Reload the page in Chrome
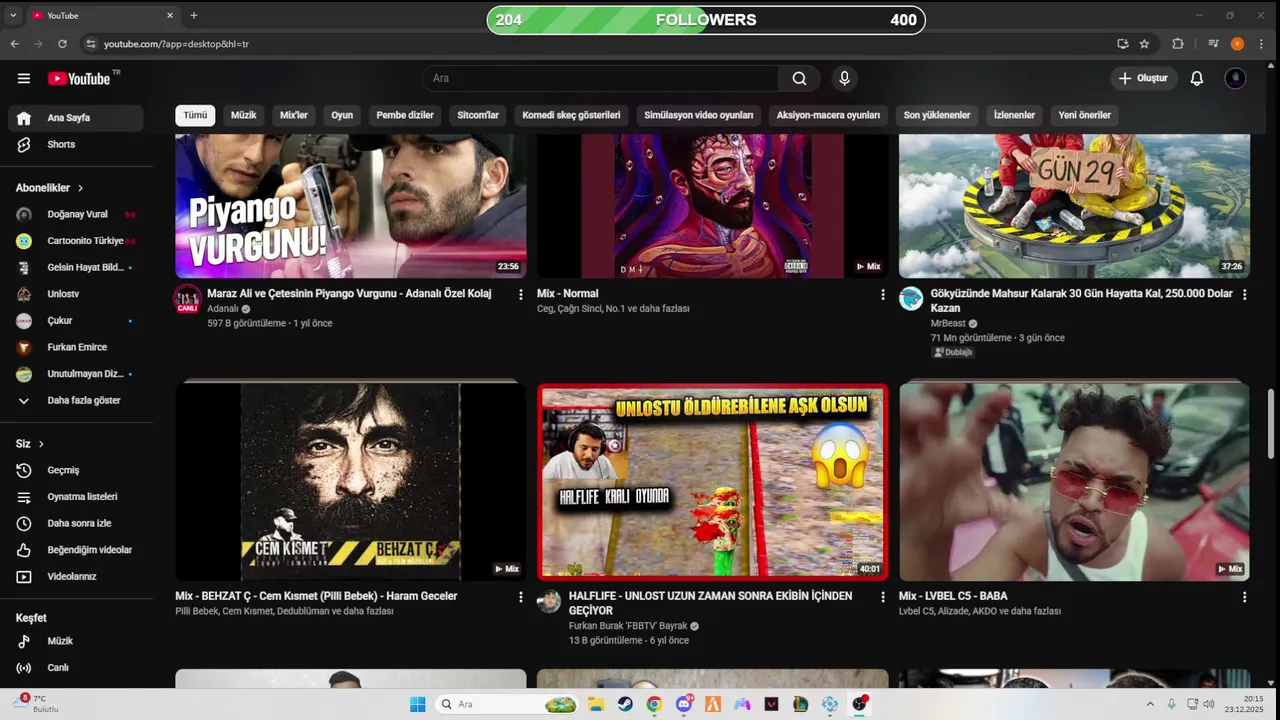This screenshot has width=1280, height=720. pyautogui.click(x=62, y=44)
